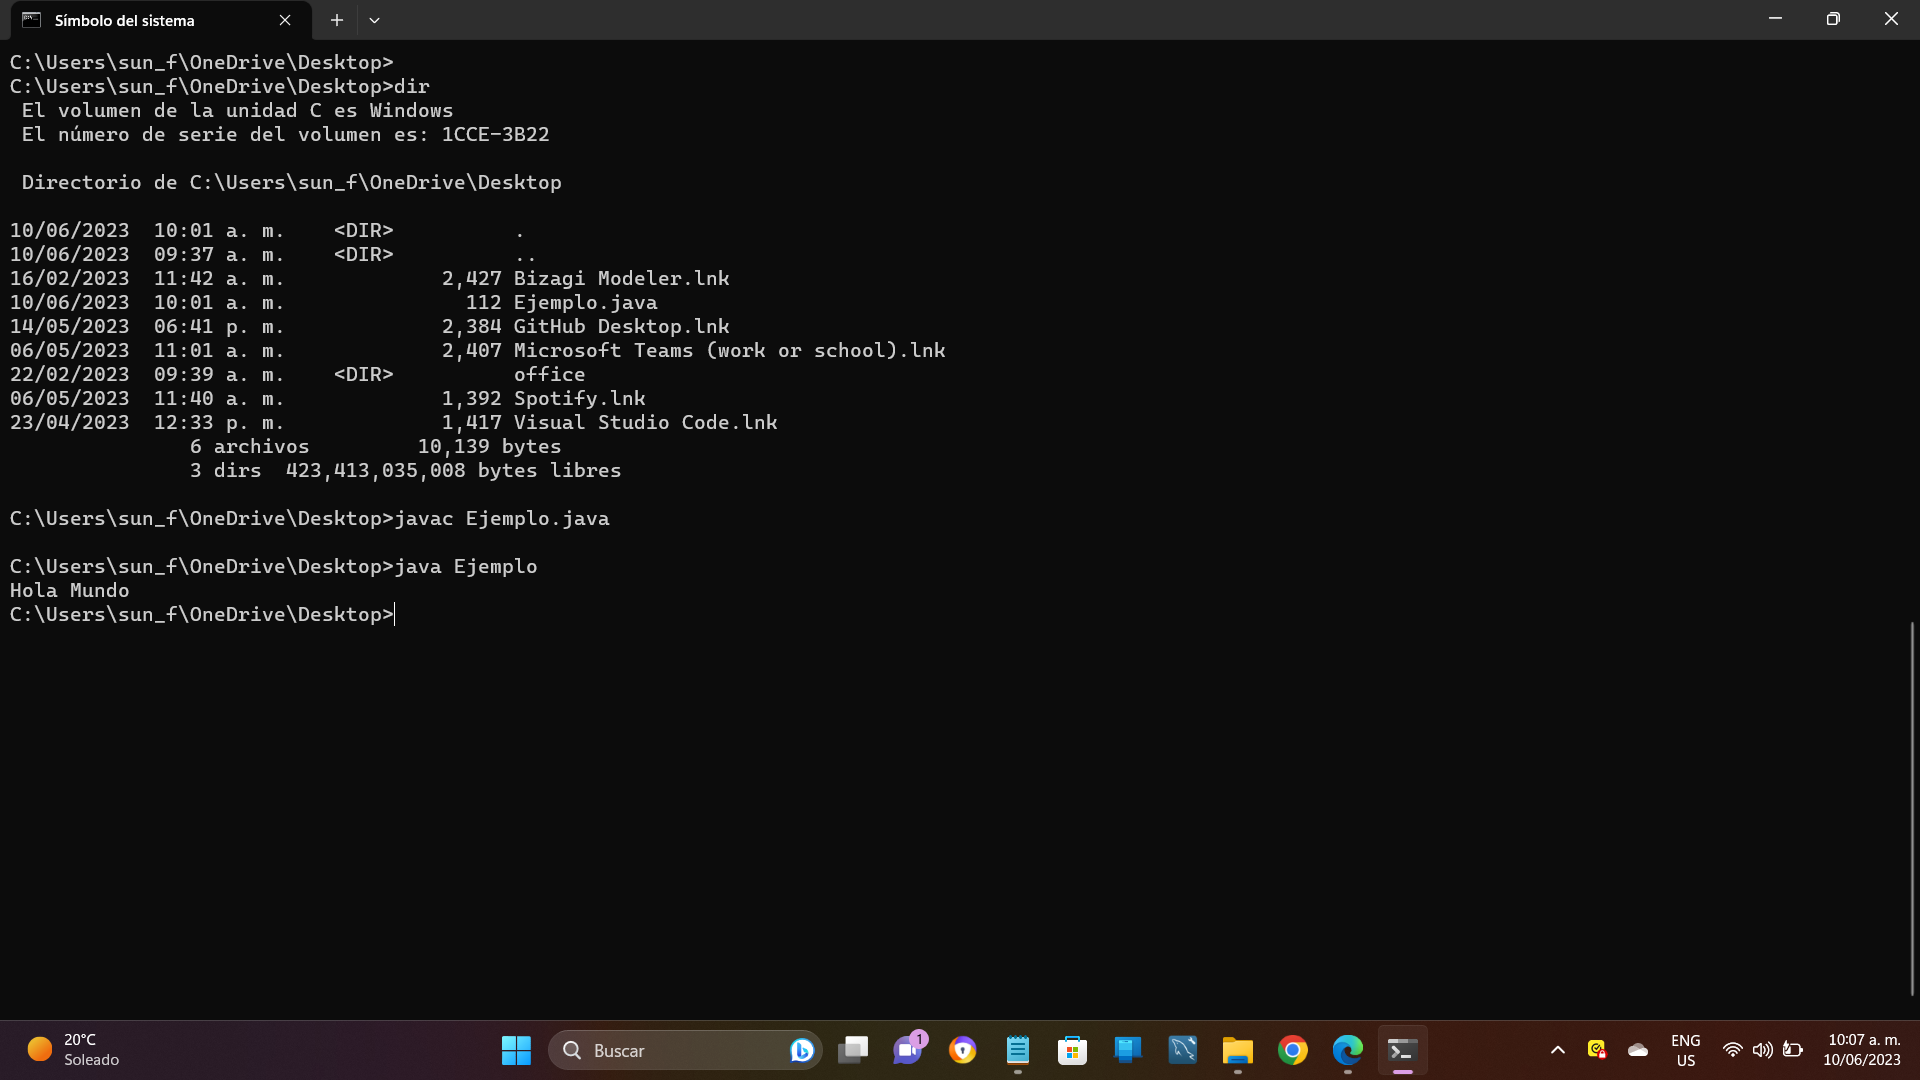
Task: Click 'Bizagi Modeler.lnk' in the listing
Action: click(622, 278)
